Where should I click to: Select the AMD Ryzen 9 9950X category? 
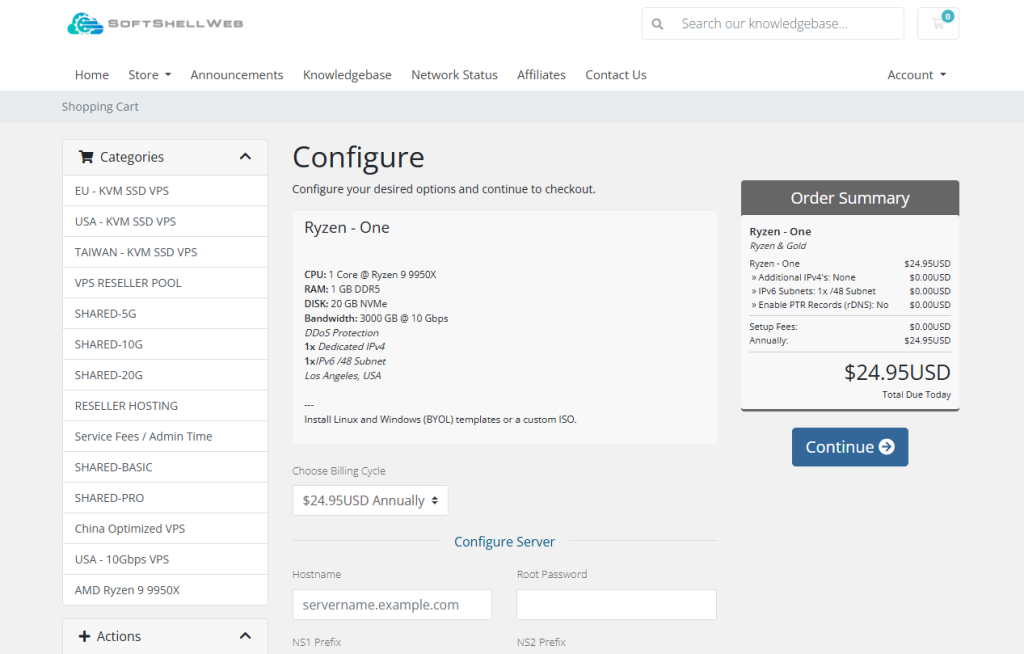[127, 590]
